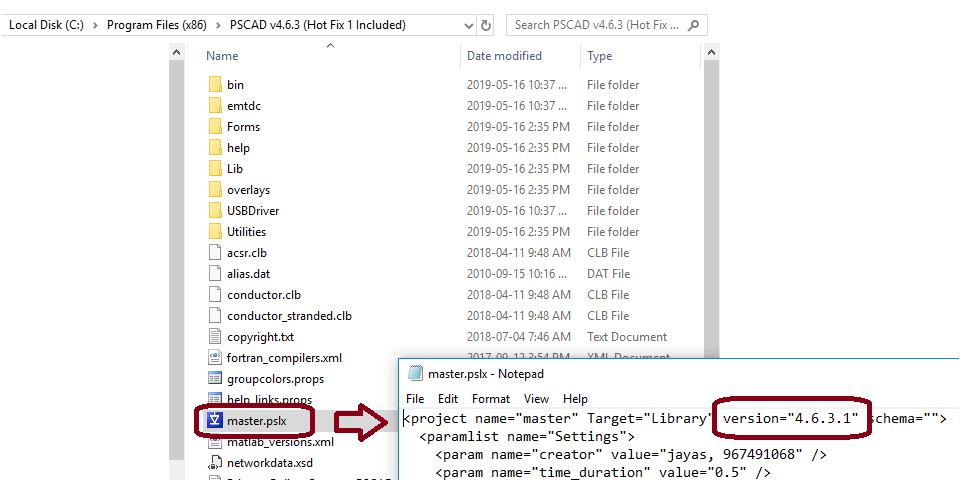Expand chevron after Local Disk (C:)
This screenshot has height=484, width=976.
tap(95, 26)
